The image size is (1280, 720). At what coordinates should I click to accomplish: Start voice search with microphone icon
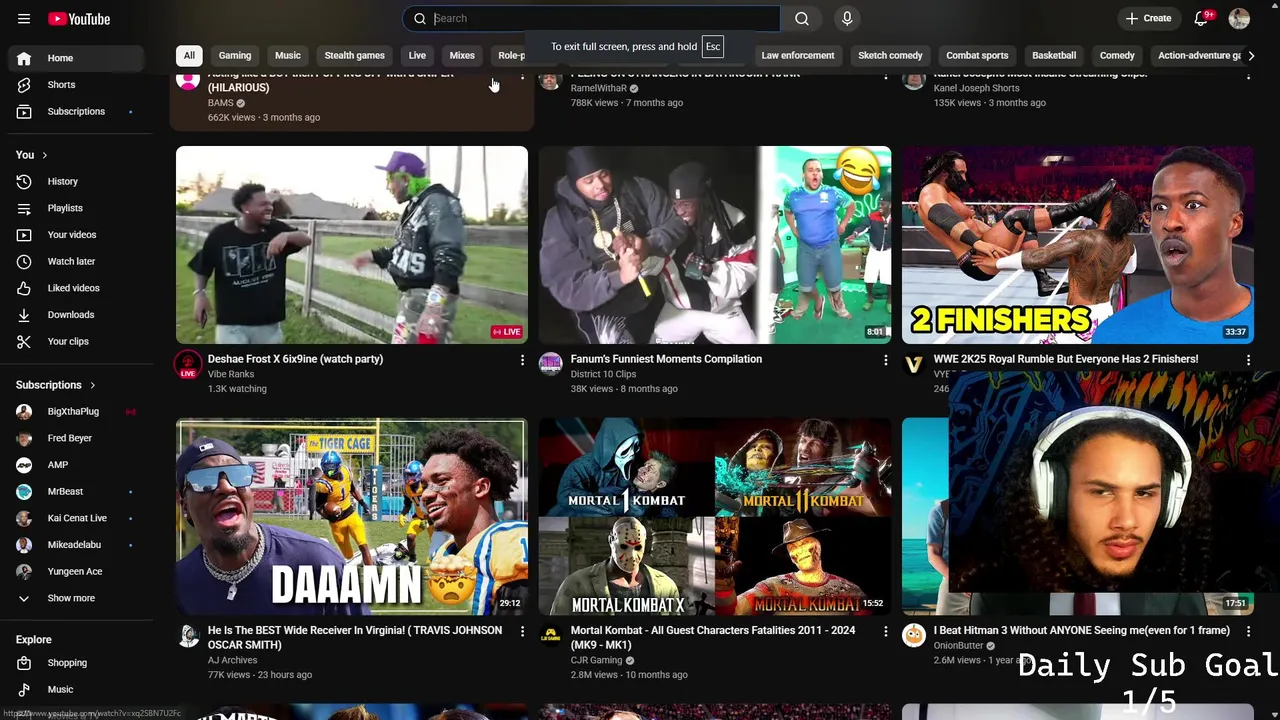[847, 18]
